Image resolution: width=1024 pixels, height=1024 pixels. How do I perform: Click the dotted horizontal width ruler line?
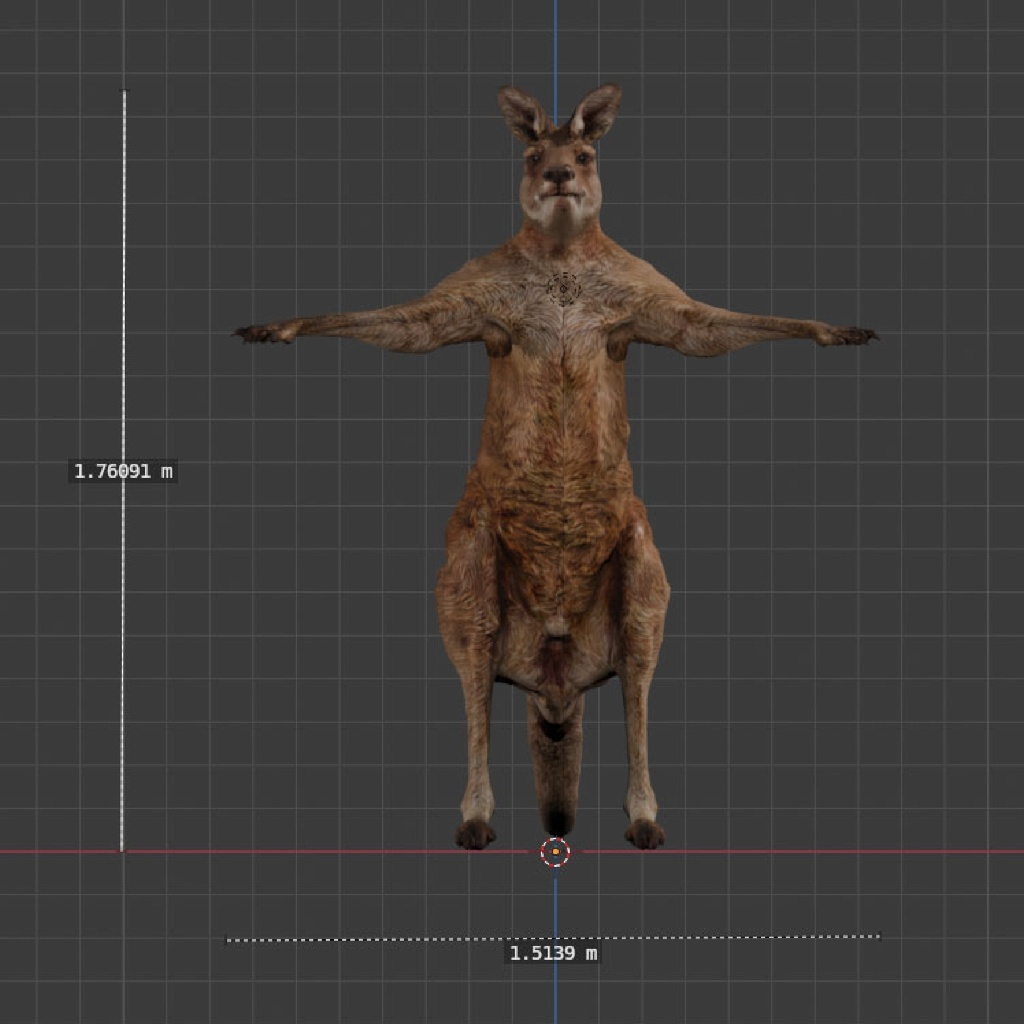coord(553,938)
